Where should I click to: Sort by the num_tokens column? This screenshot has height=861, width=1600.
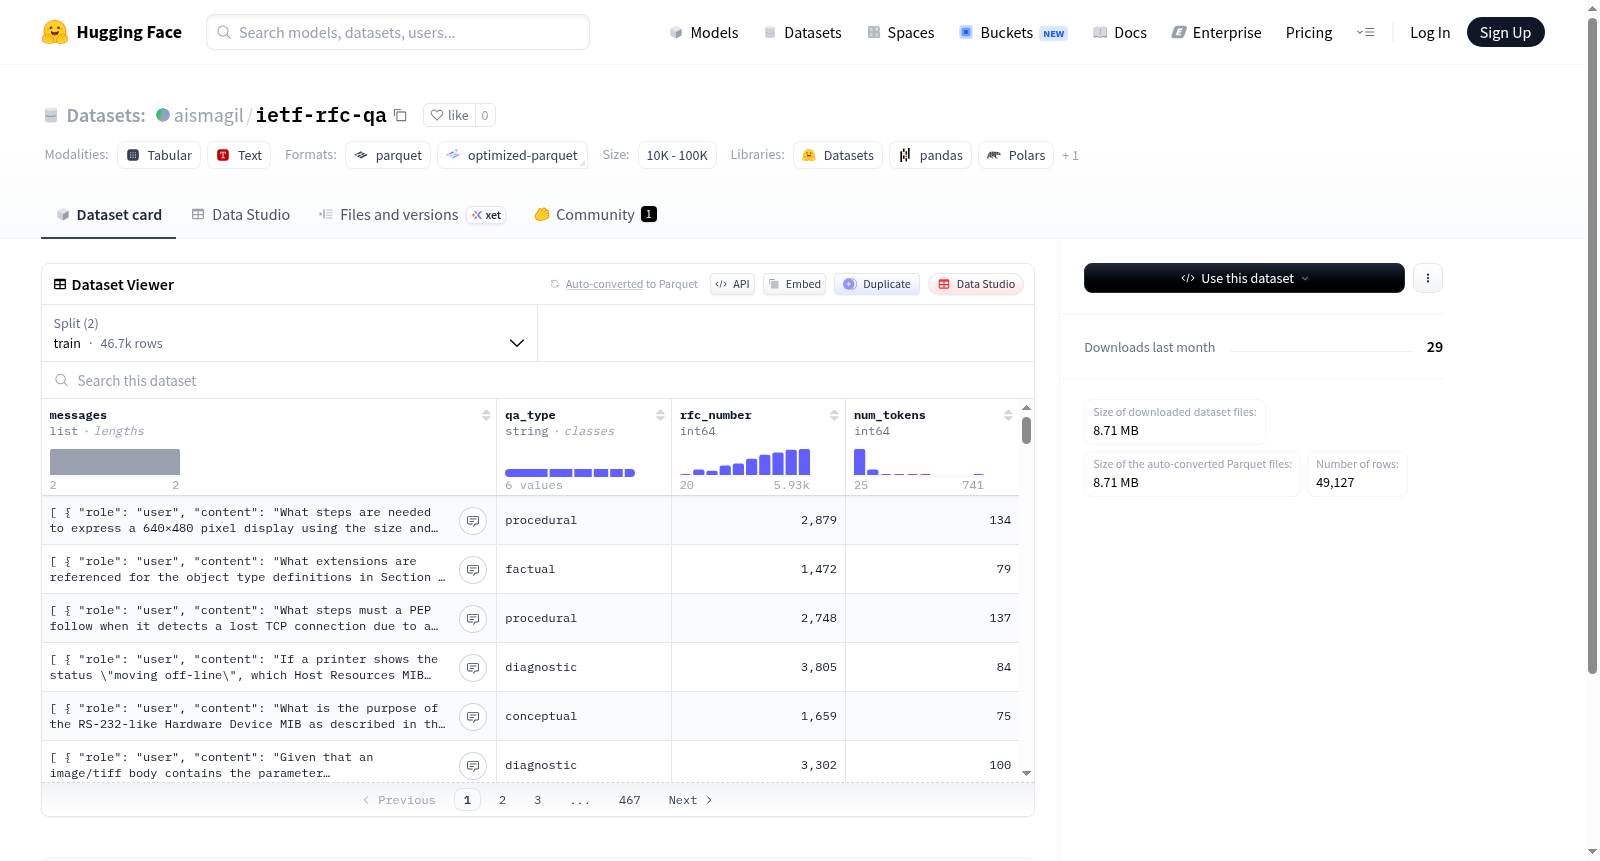click(1008, 415)
